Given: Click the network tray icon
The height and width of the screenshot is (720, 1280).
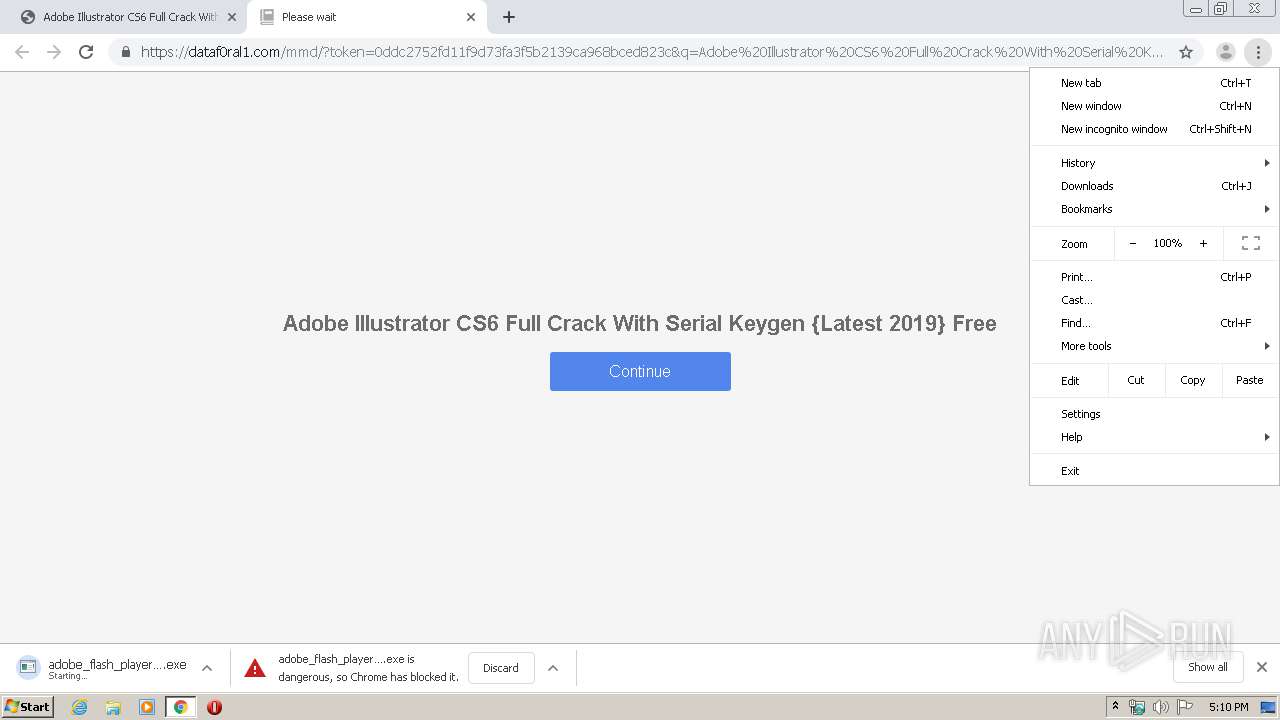Looking at the screenshot, I should 1137,707.
